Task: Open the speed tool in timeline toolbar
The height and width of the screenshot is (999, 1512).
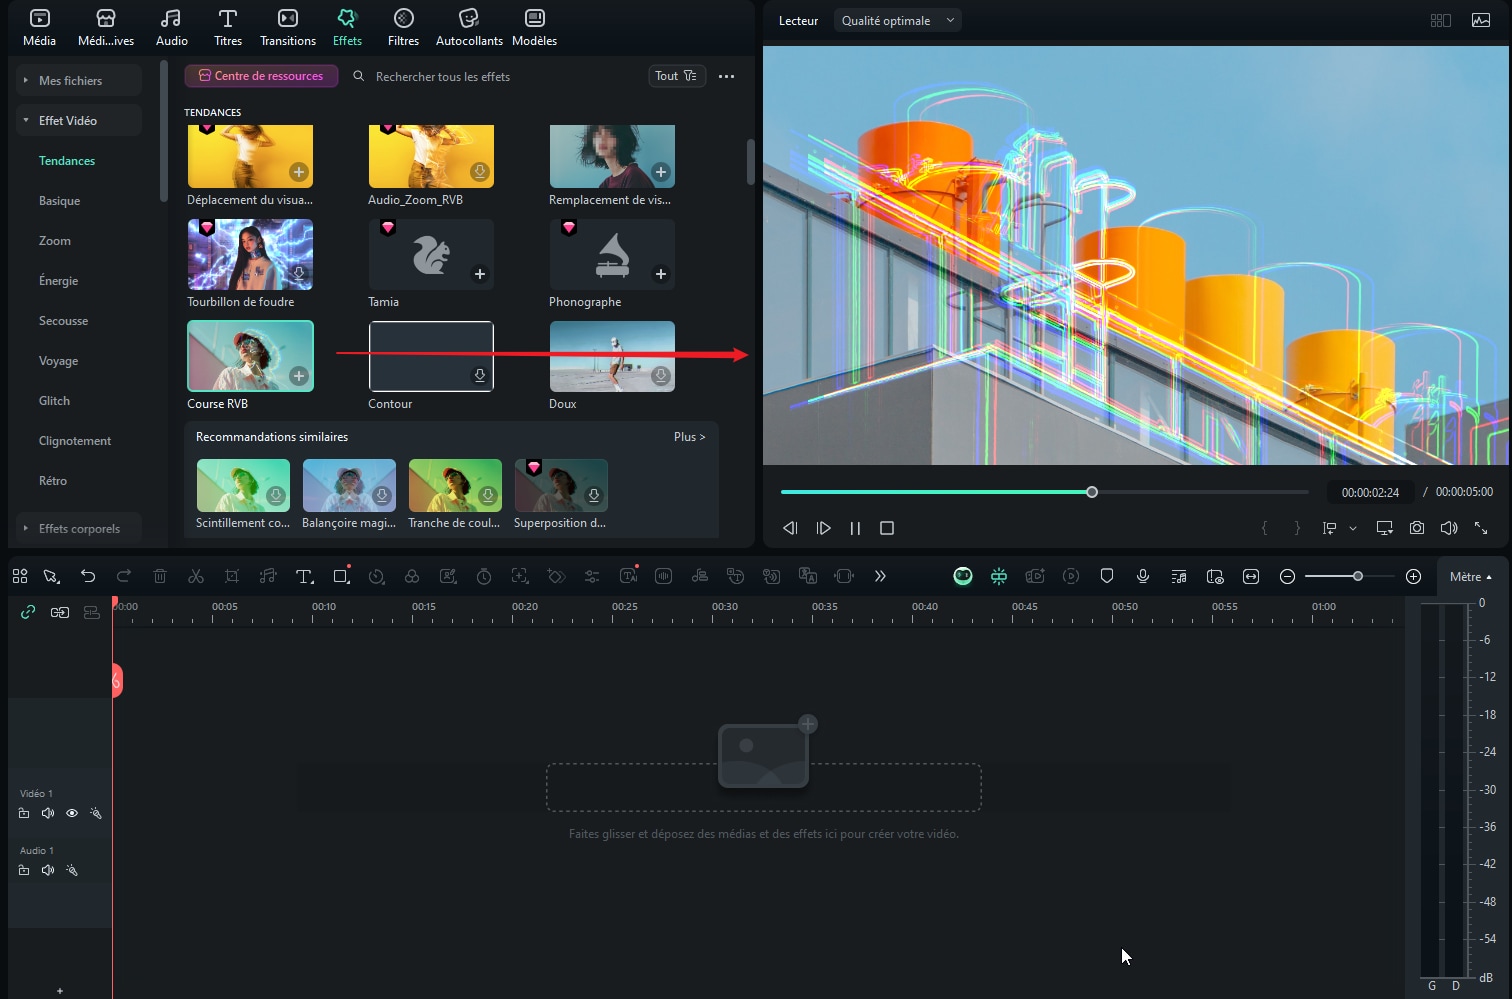Action: pyautogui.click(x=377, y=576)
